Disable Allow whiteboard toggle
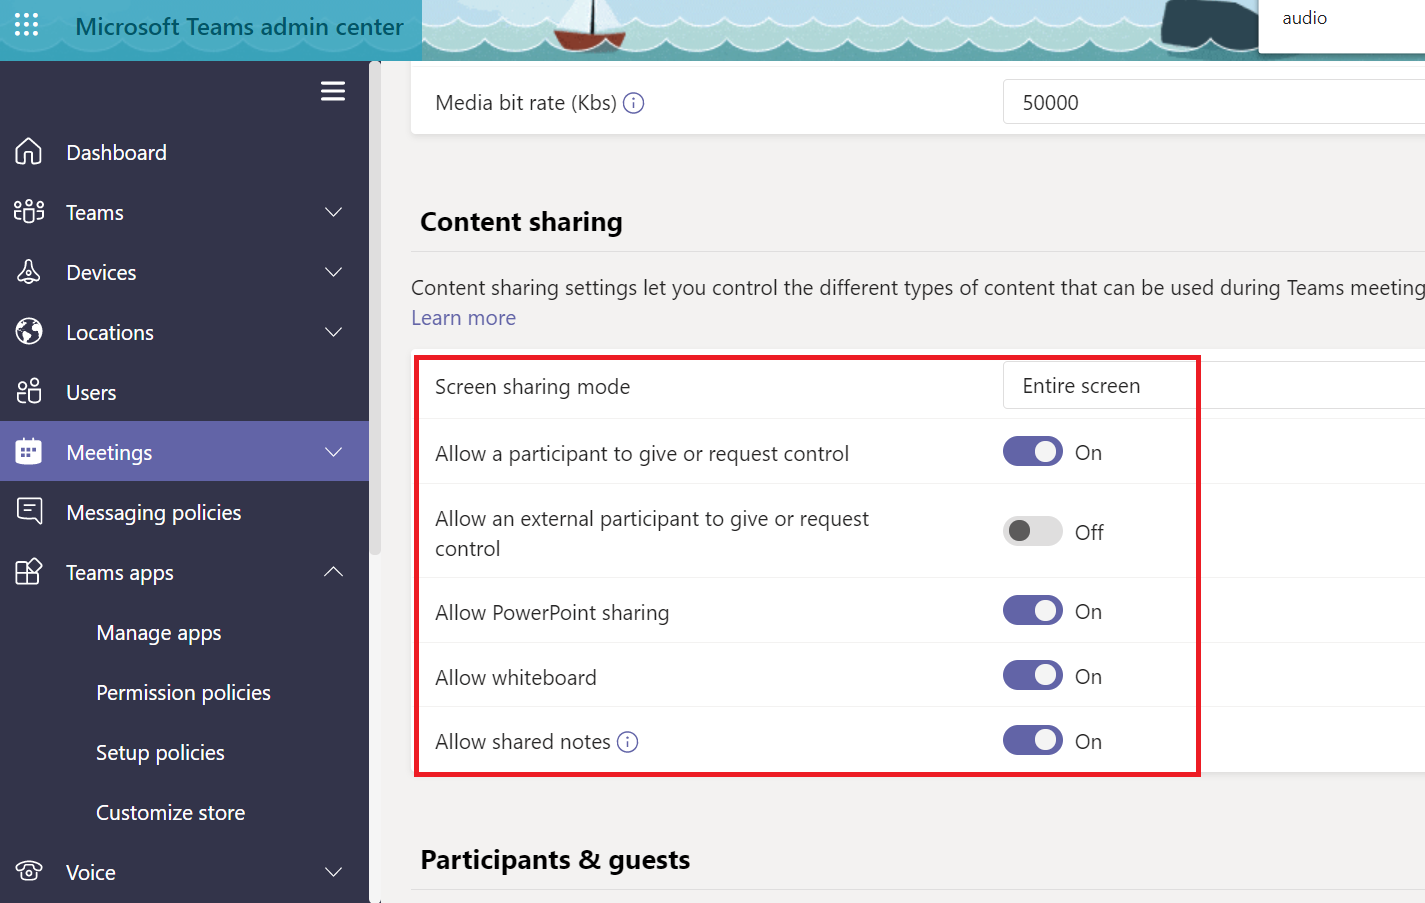Viewport: 1425px width, 903px height. point(1033,676)
